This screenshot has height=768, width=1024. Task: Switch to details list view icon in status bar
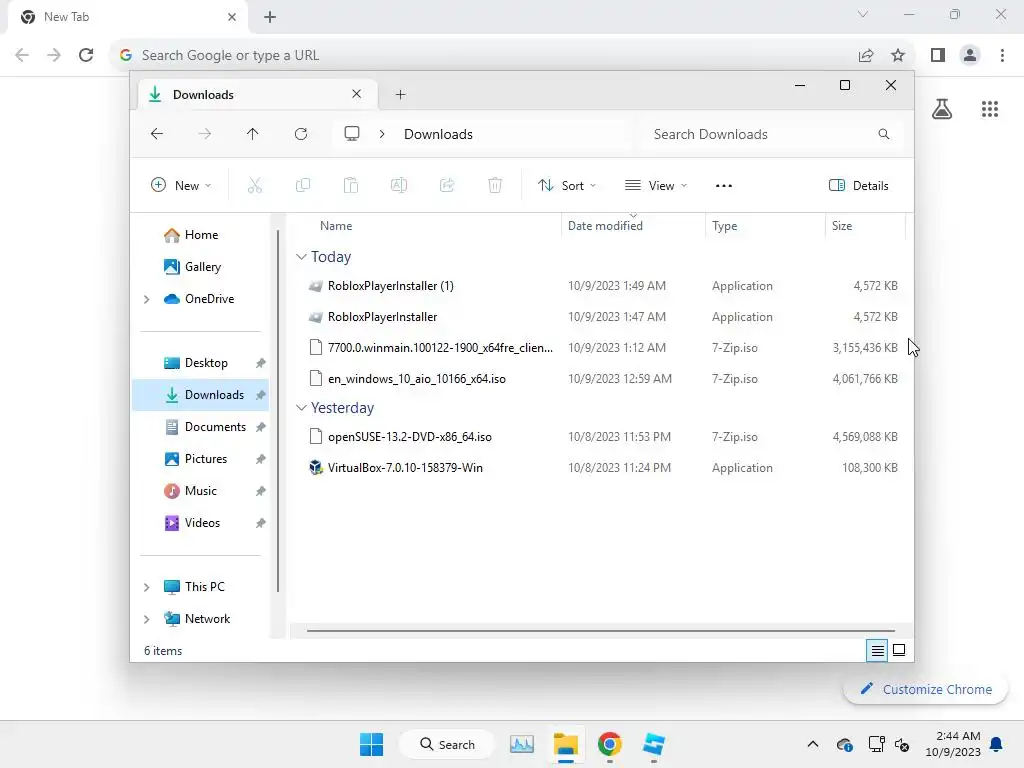[877, 650]
